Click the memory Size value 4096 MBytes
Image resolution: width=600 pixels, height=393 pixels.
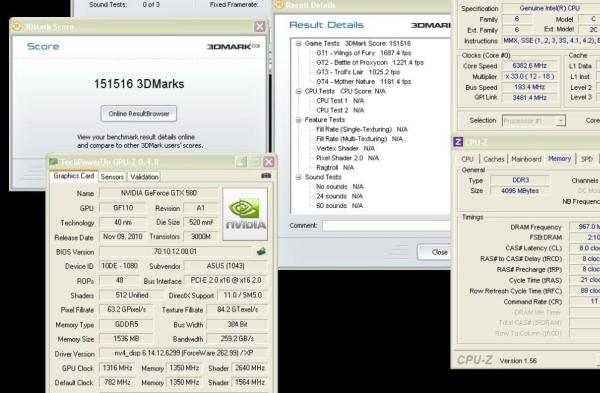click(x=520, y=191)
